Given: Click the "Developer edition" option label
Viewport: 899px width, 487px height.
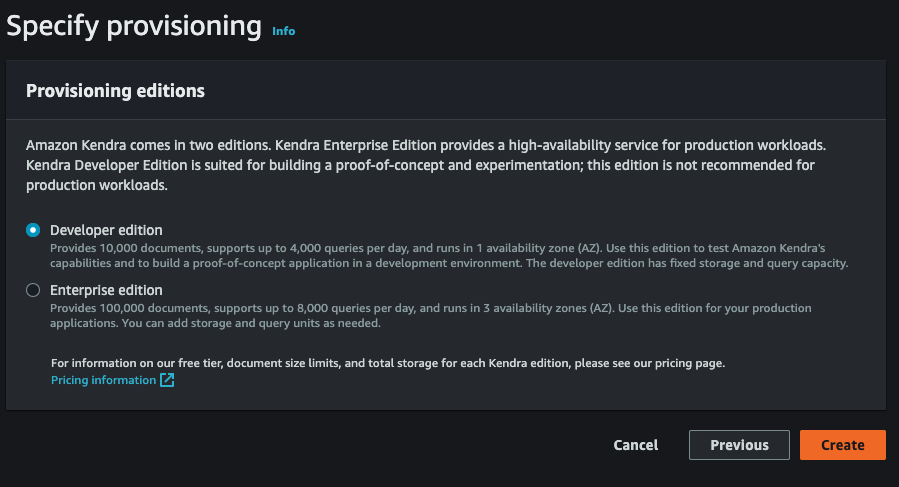Looking at the screenshot, I should 106,230.
